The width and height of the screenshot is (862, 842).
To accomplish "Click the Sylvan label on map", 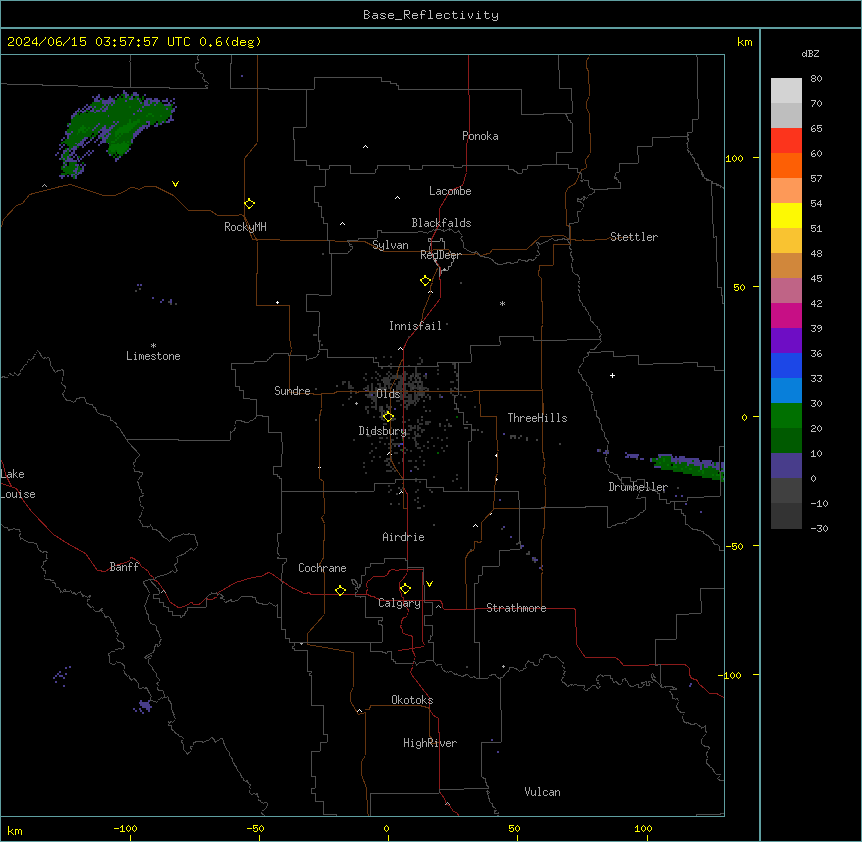I will pos(390,245).
